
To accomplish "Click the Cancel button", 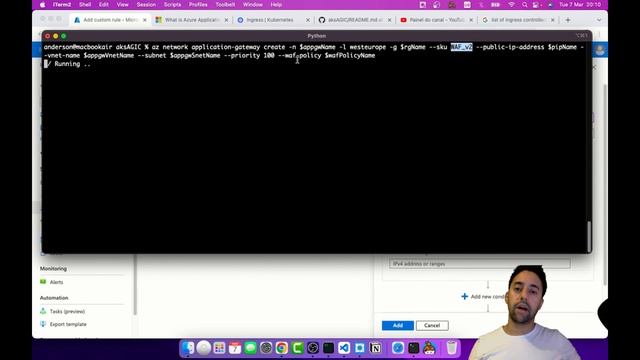I will click(432, 325).
